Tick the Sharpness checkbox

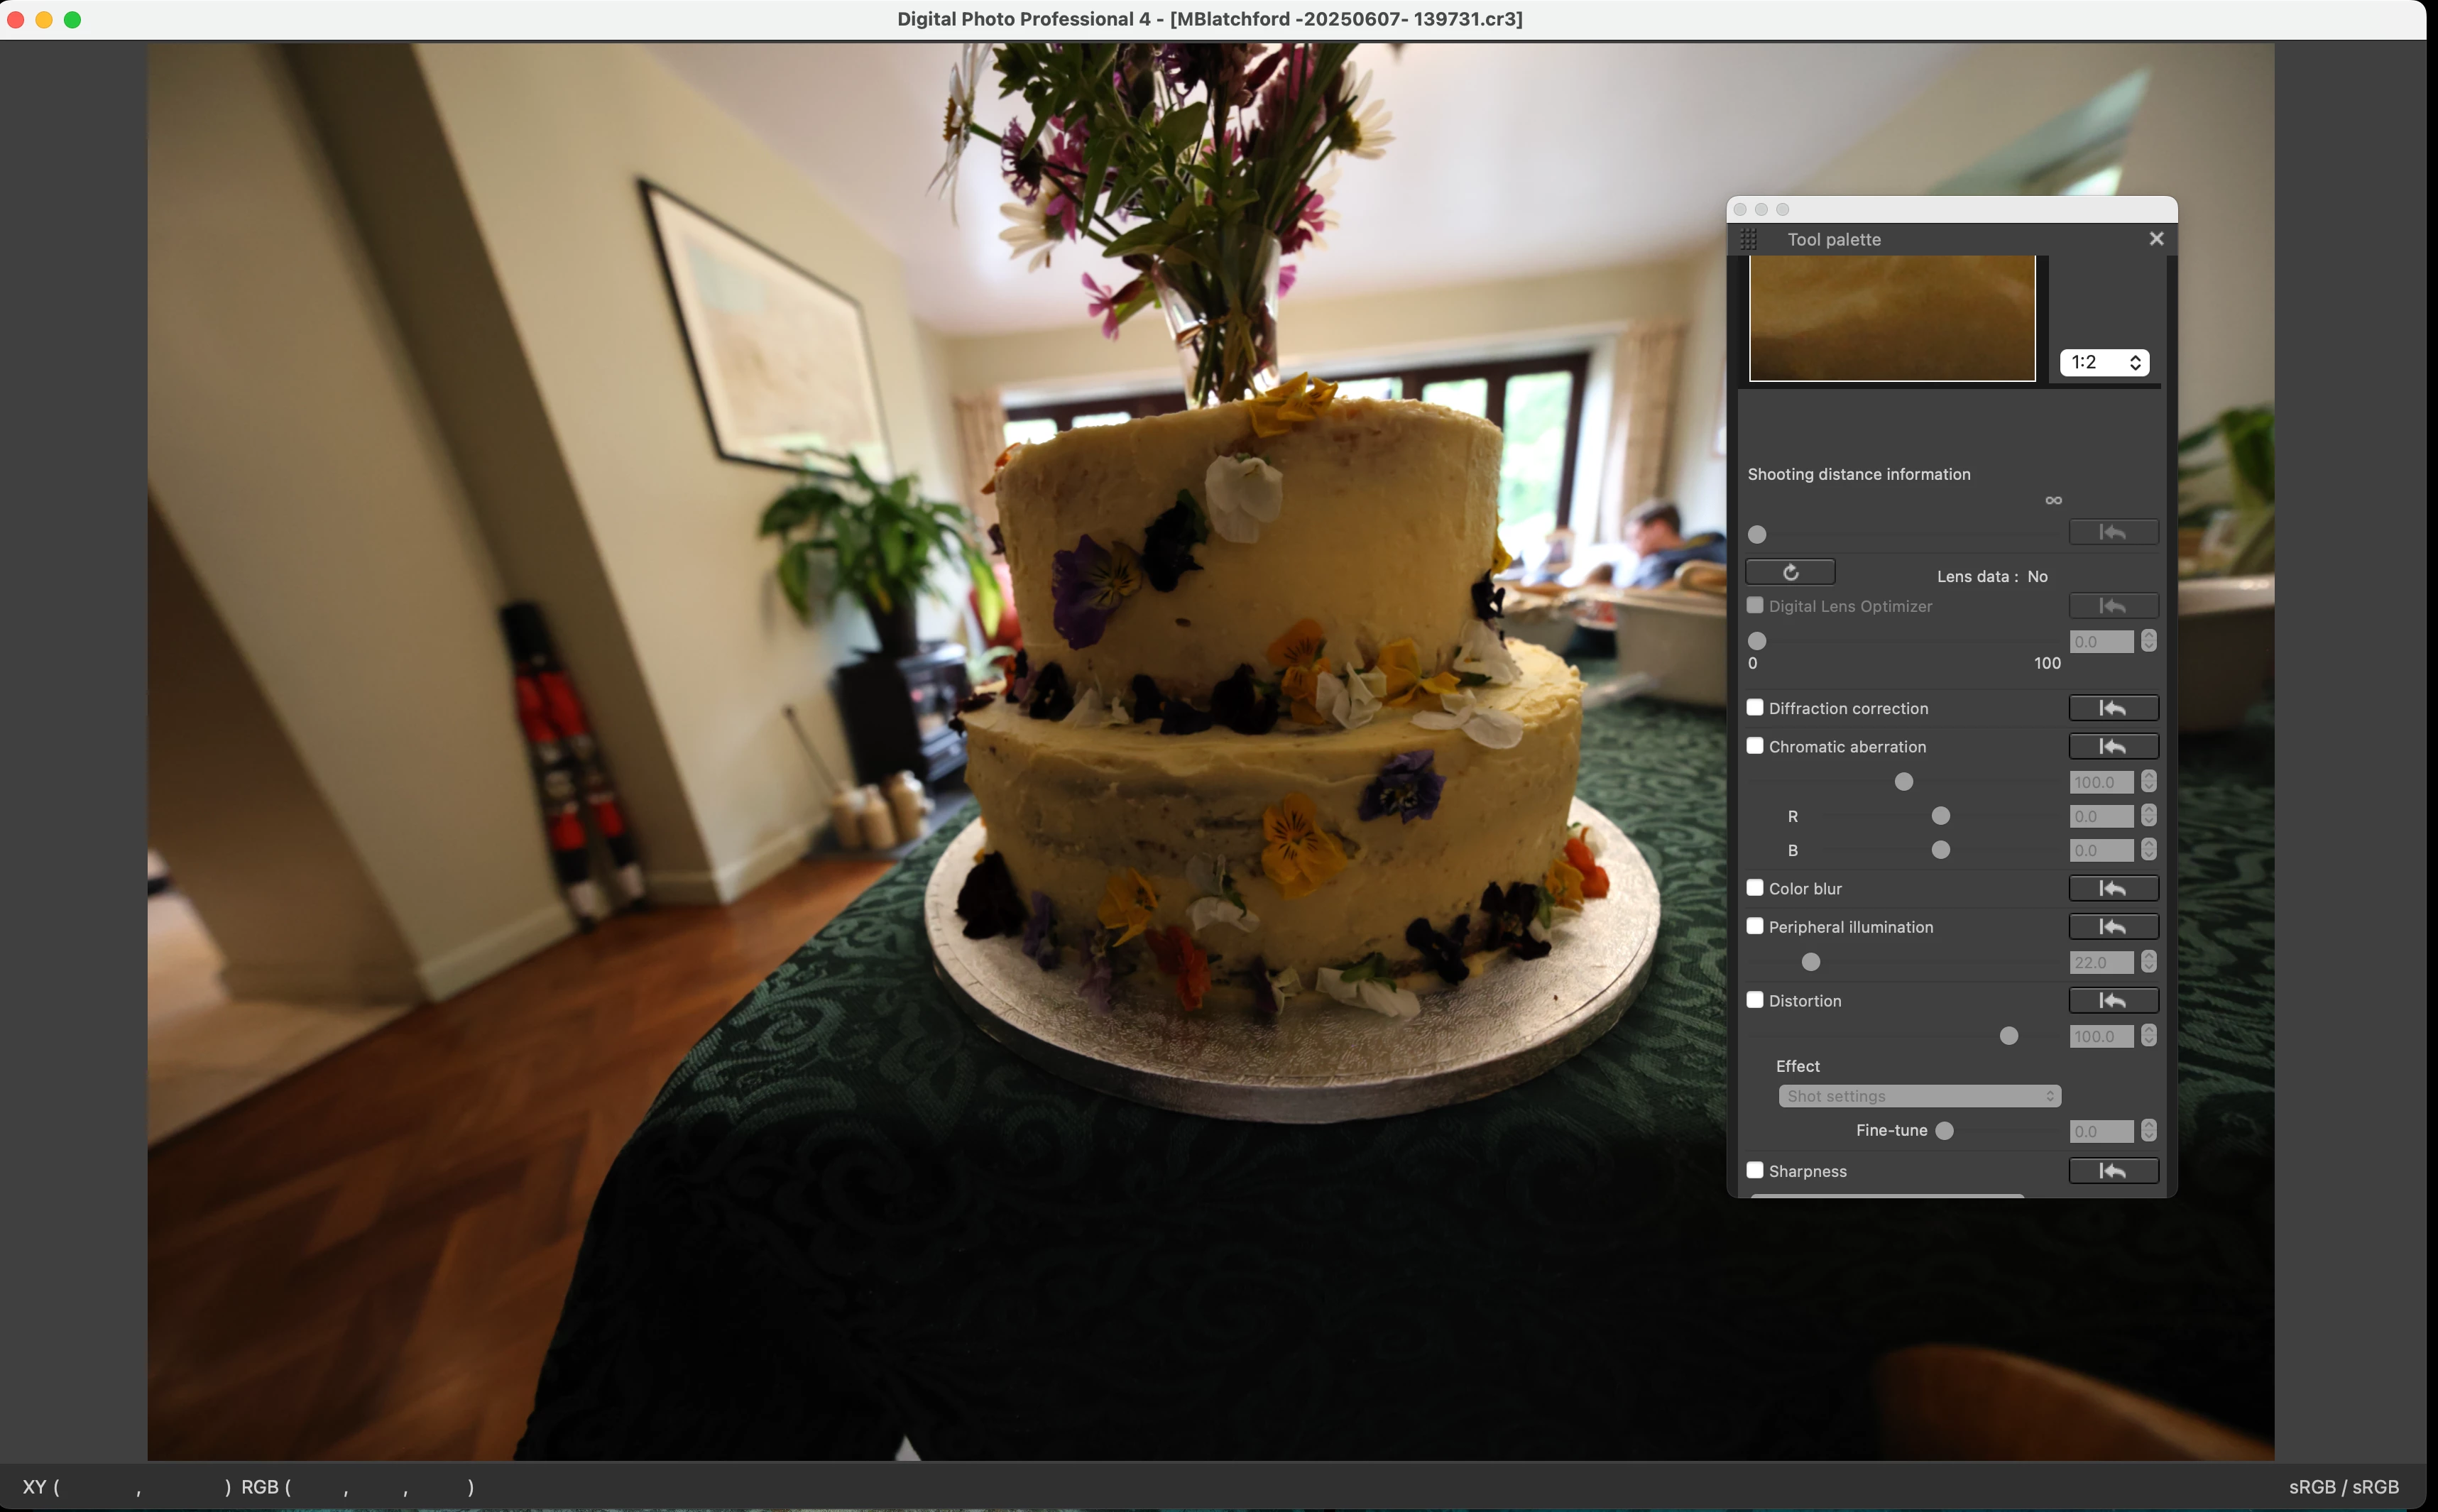tap(1755, 1170)
